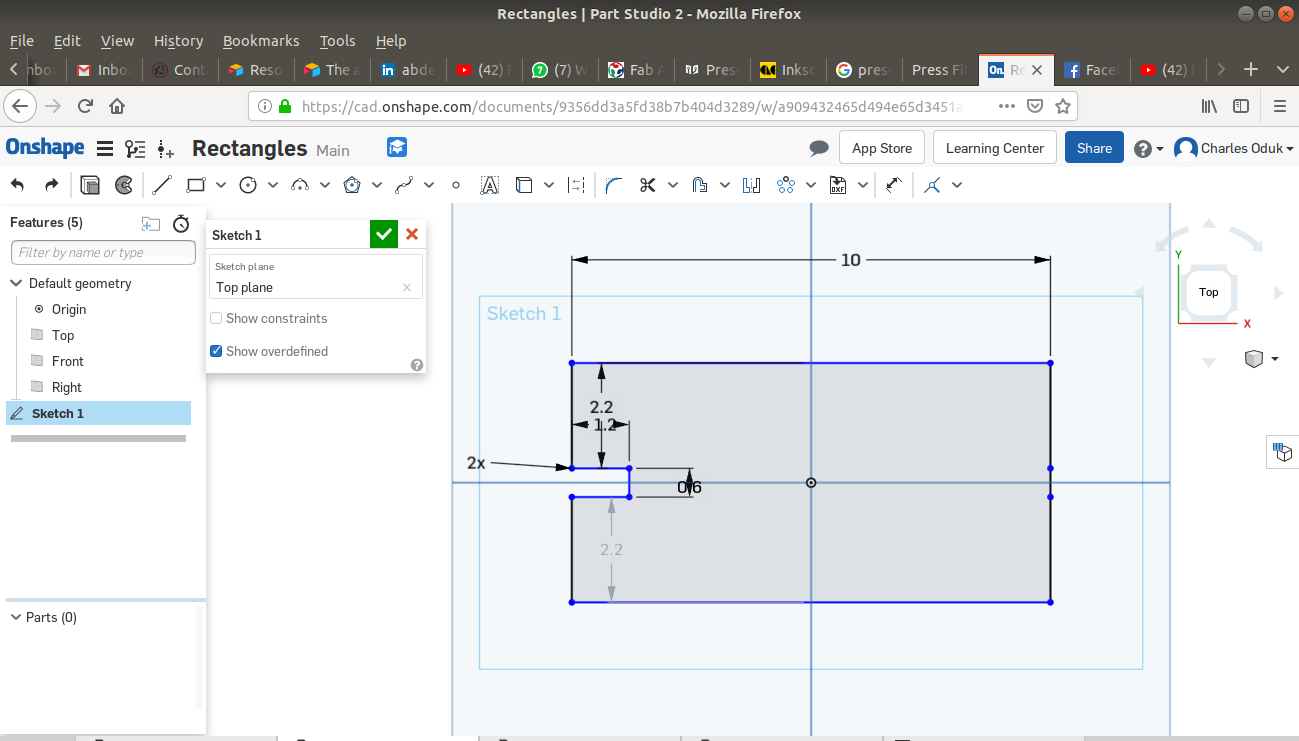Open the Bookmarks menu in Firefox
This screenshot has height=741, width=1299.
(261, 41)
